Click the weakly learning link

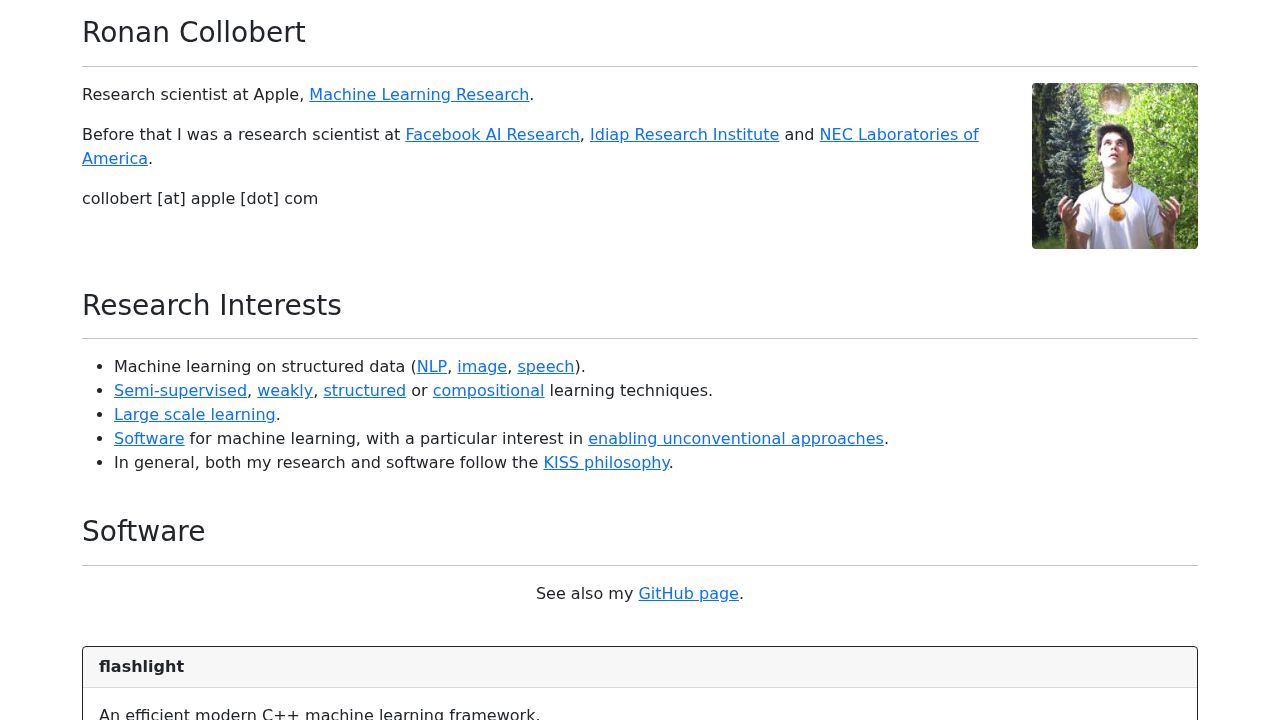pos(285,390)
